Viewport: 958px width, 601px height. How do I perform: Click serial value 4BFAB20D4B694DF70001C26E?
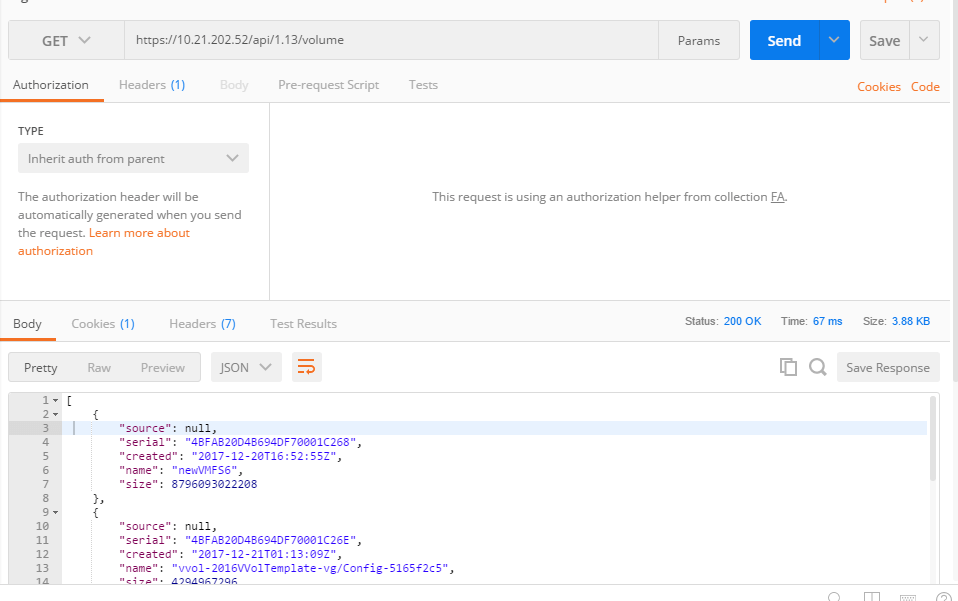pyautogui.click(x=271, y=541)
